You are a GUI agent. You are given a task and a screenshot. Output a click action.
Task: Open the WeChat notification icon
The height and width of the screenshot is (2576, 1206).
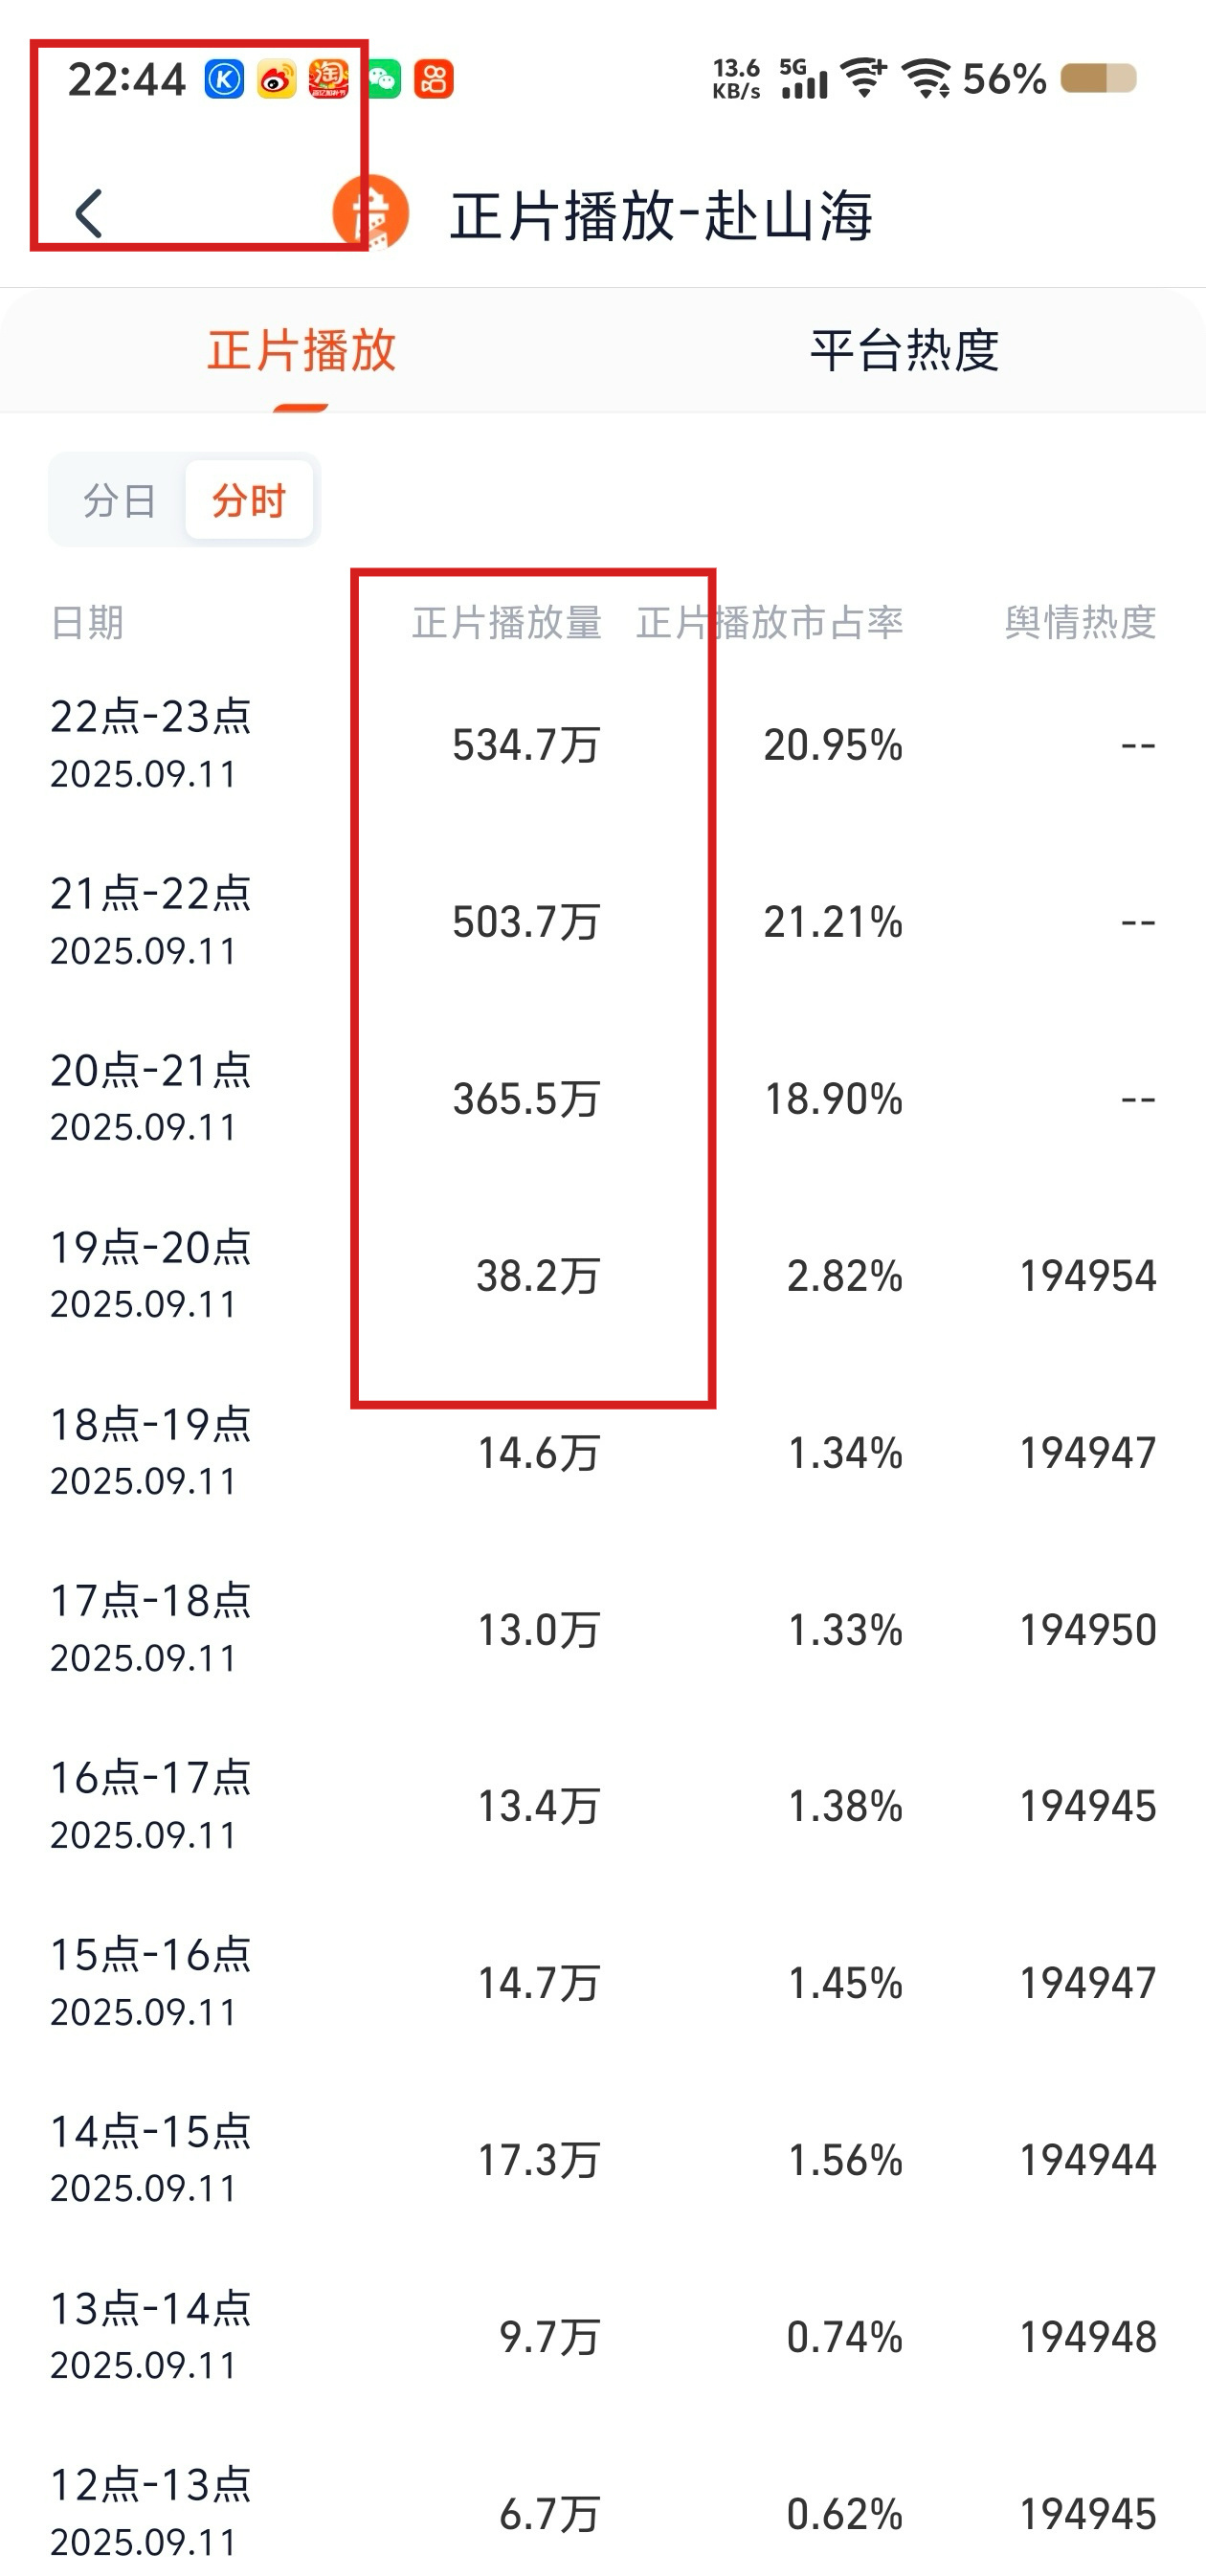point(384,79)
